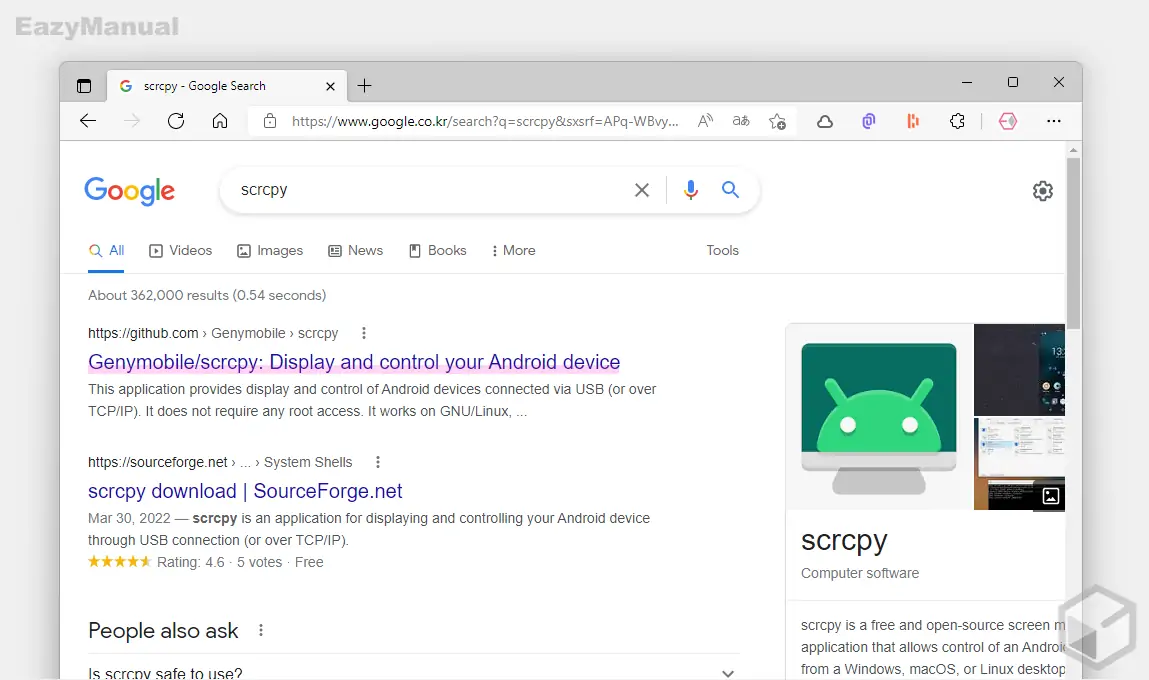Open Google settings gear

pyautogui.click(x=1042, y=191)
